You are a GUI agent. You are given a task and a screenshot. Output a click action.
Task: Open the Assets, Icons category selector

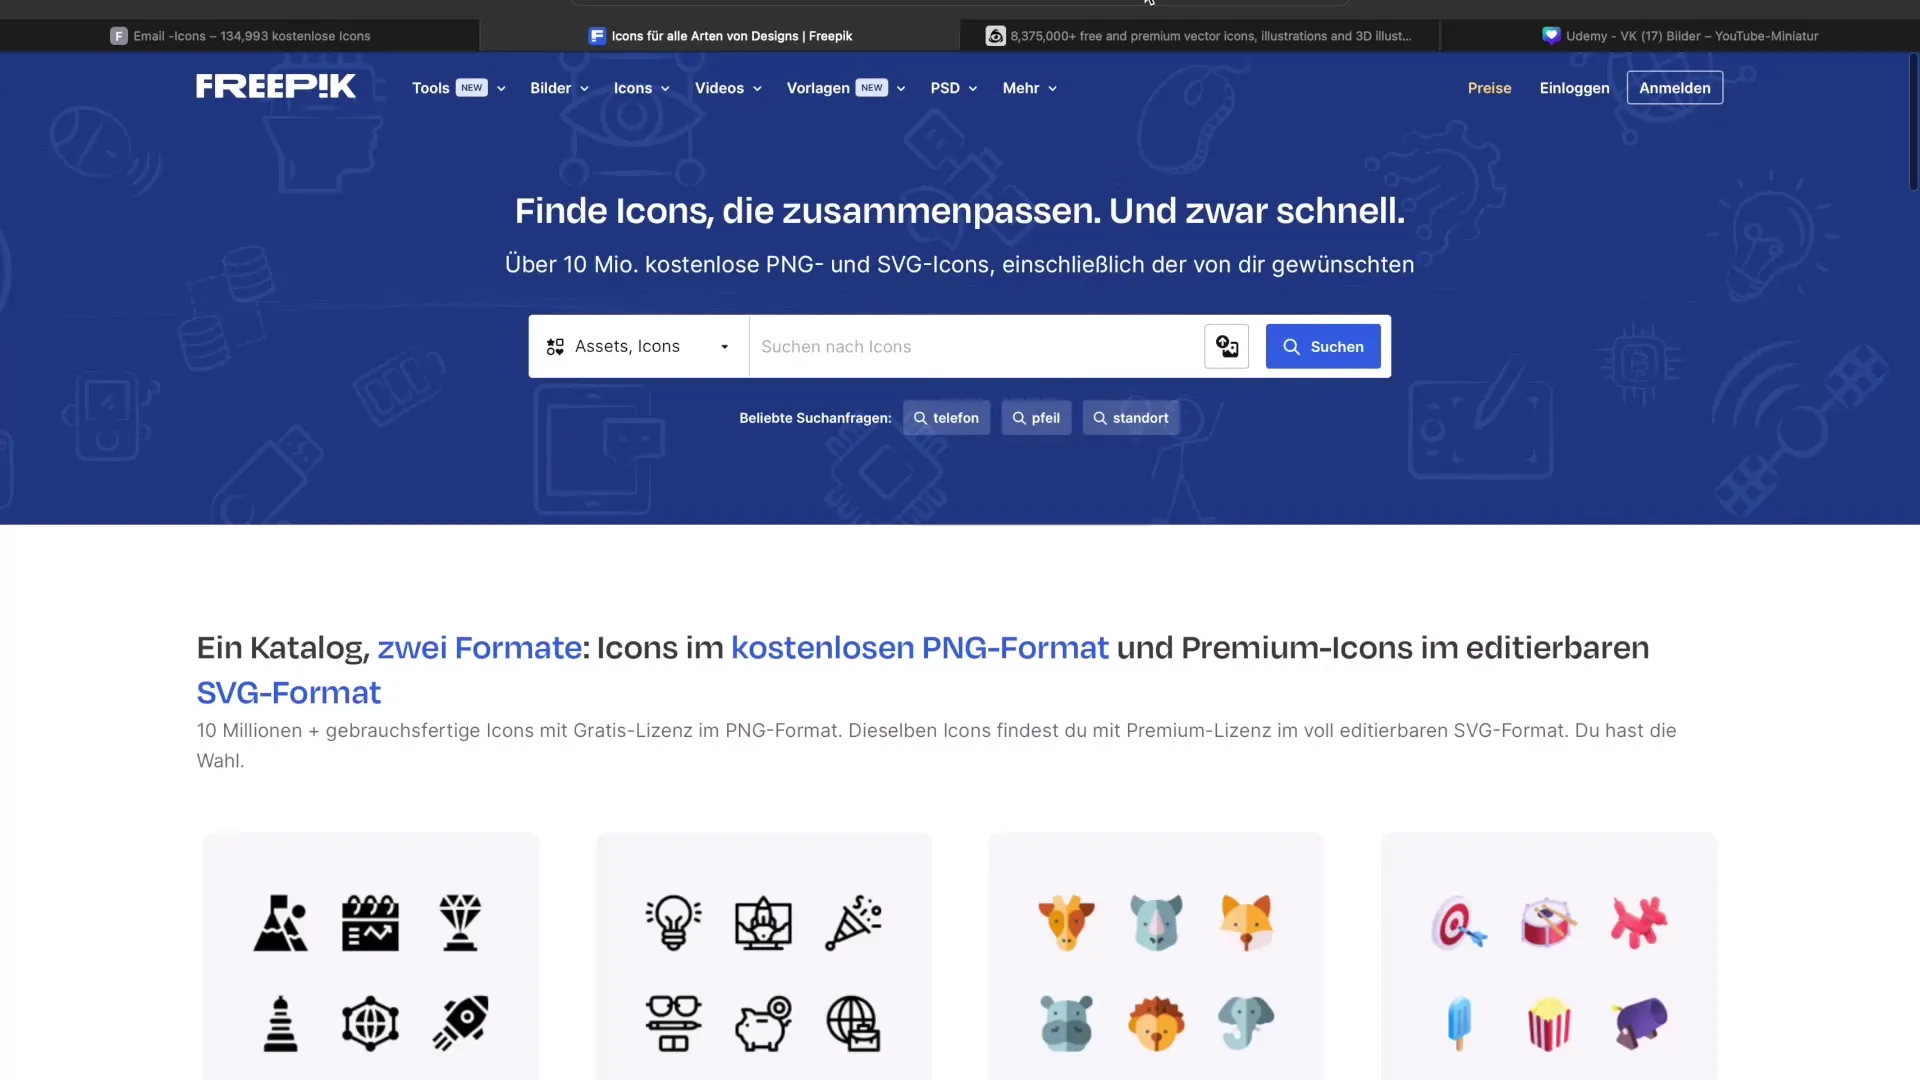(638, 347)
